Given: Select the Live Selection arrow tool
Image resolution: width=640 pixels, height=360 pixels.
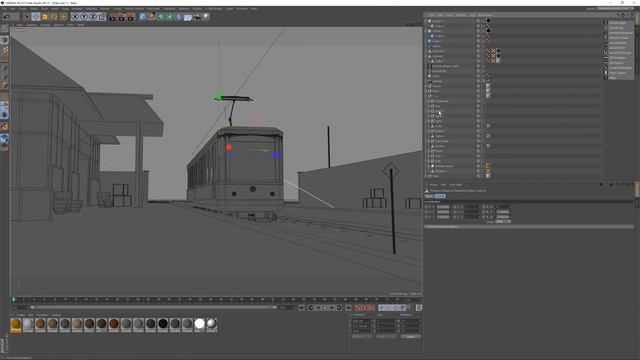Looking at the screenshot, I should (x=27, y=17).
